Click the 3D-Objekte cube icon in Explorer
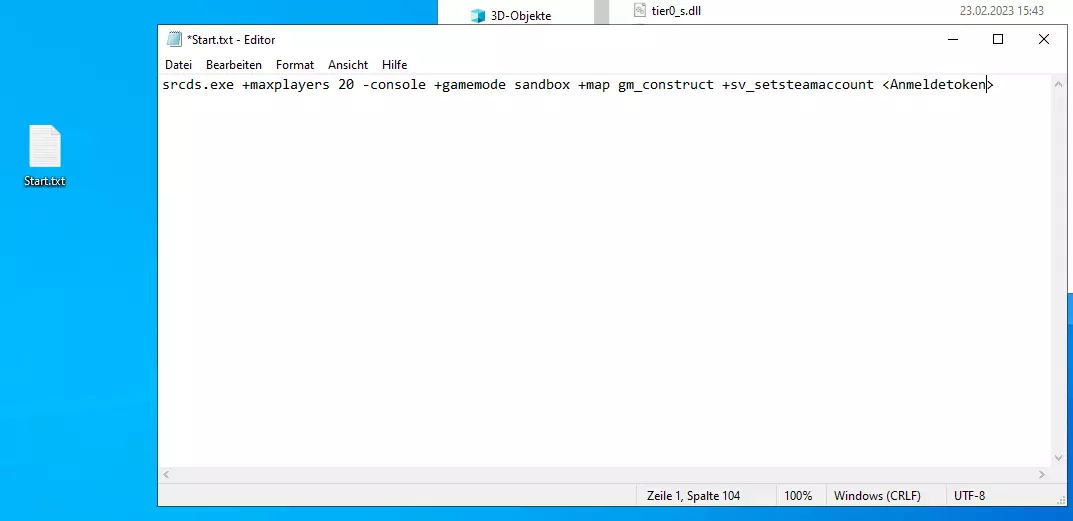Screen dimensions: 1073x521 (x=478, y=16)
